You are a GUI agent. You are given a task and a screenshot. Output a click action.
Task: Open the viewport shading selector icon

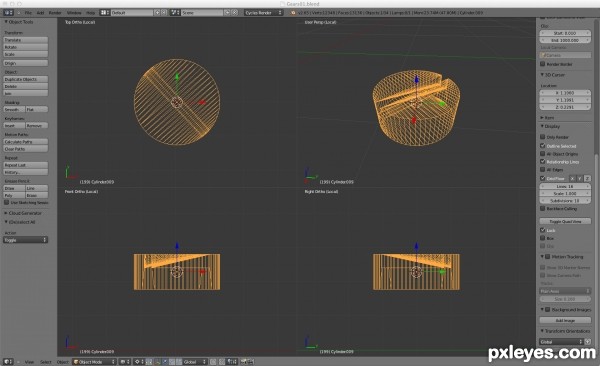pos(125,361)
